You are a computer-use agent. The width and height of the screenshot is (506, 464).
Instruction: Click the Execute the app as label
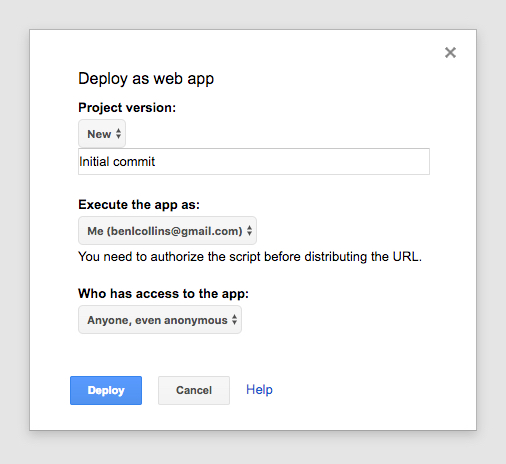tap(139, 205)
